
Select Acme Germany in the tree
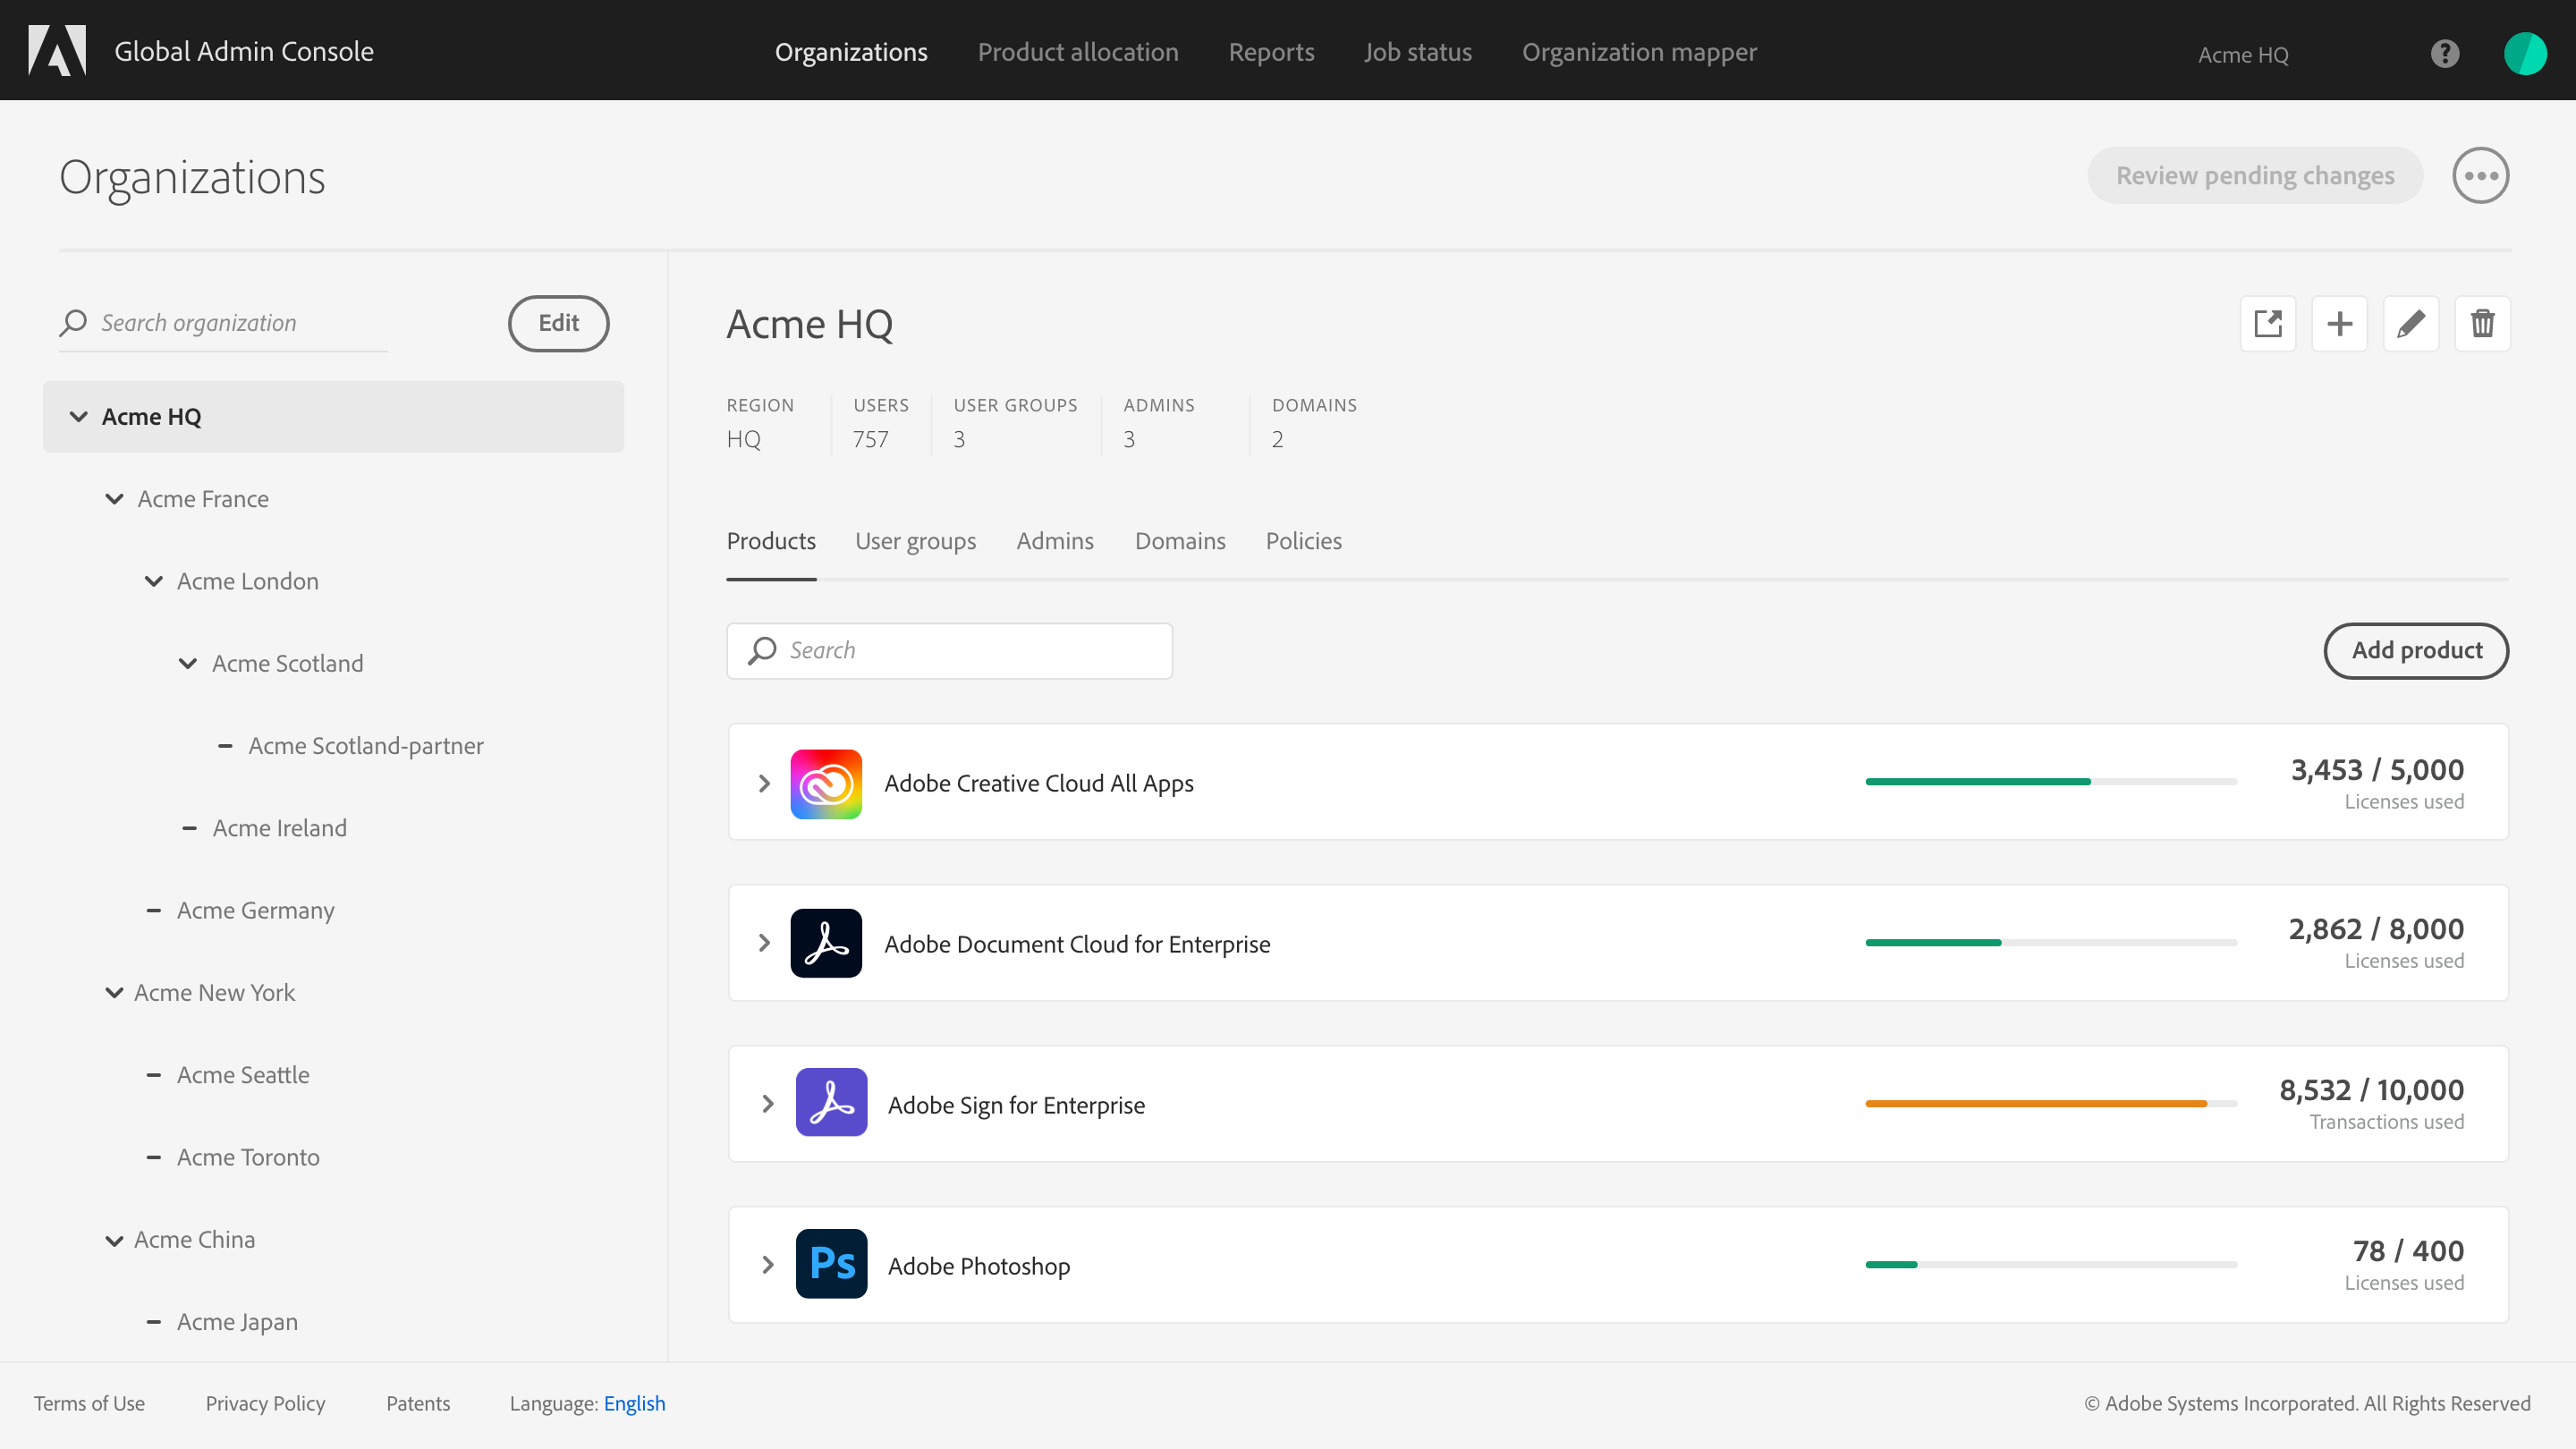(255, 911)
